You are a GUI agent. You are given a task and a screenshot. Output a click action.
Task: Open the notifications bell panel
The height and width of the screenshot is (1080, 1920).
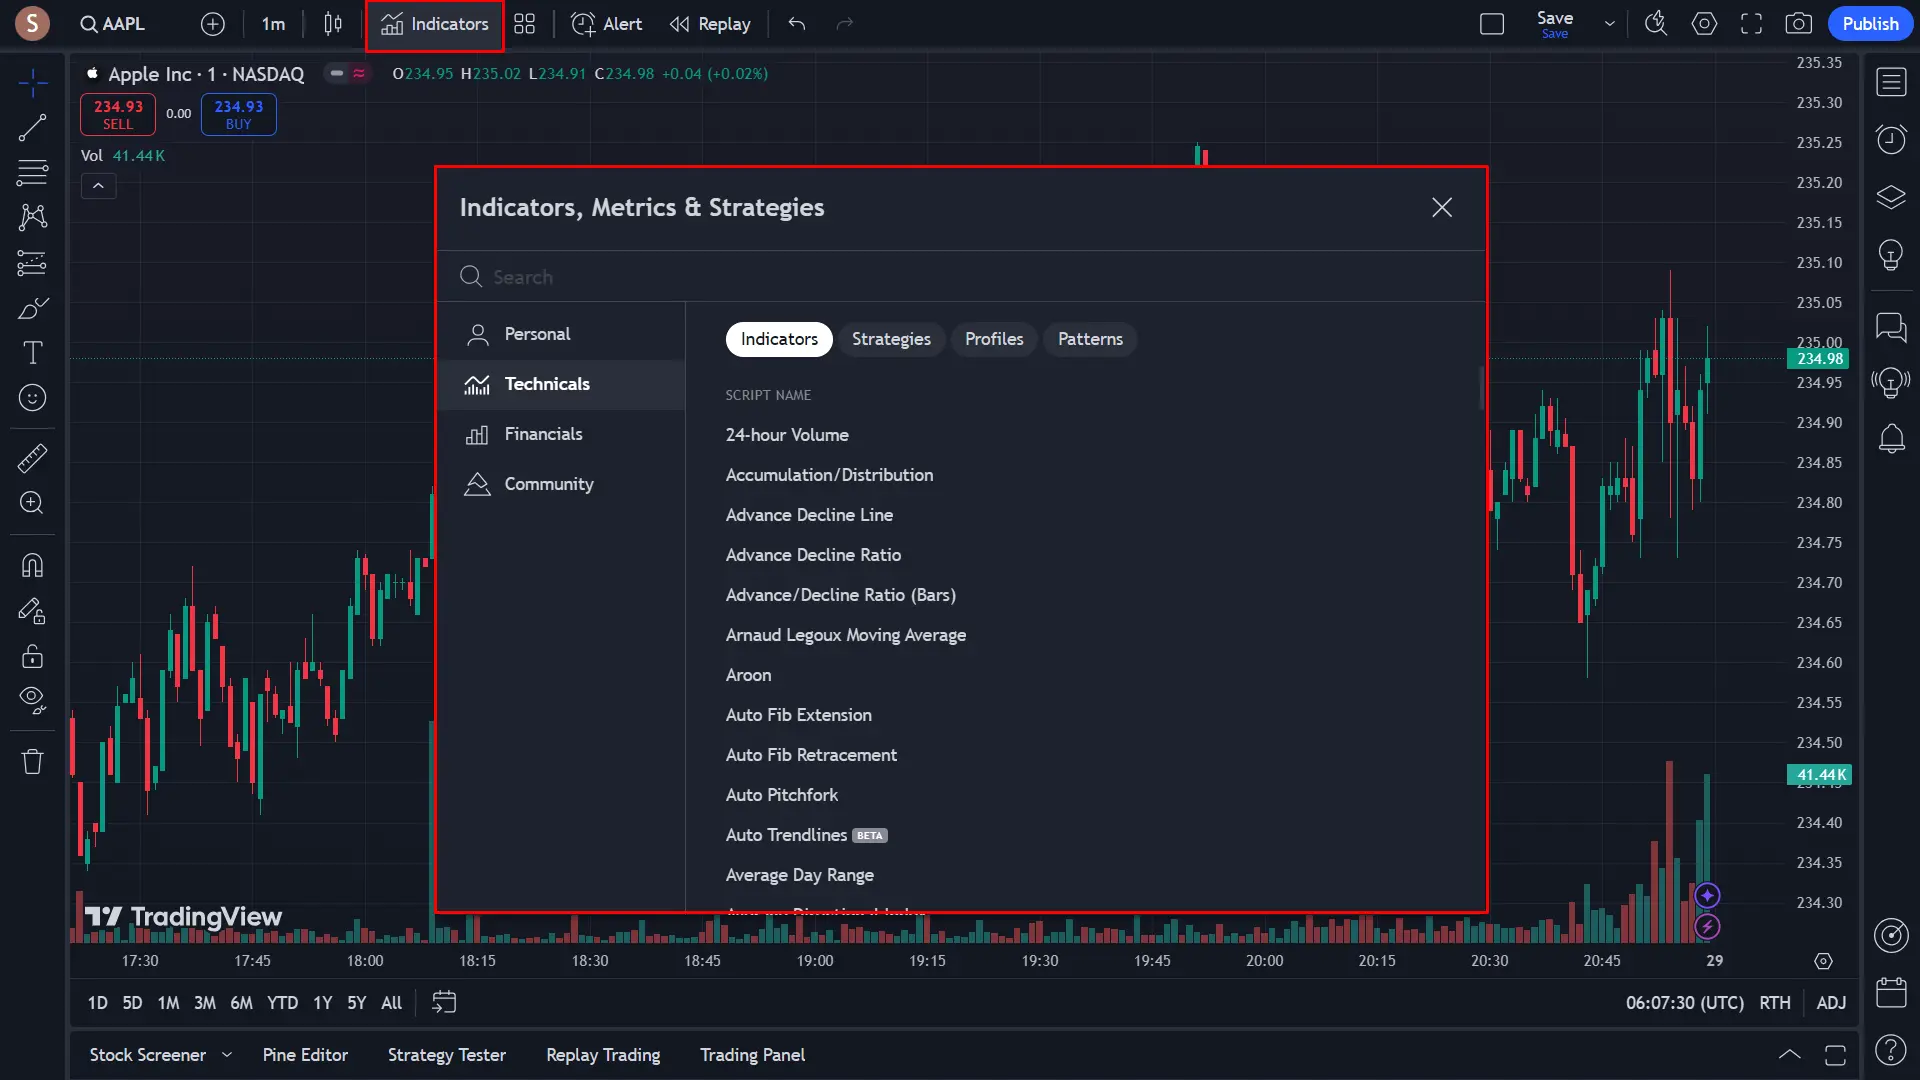[1890, 438]
